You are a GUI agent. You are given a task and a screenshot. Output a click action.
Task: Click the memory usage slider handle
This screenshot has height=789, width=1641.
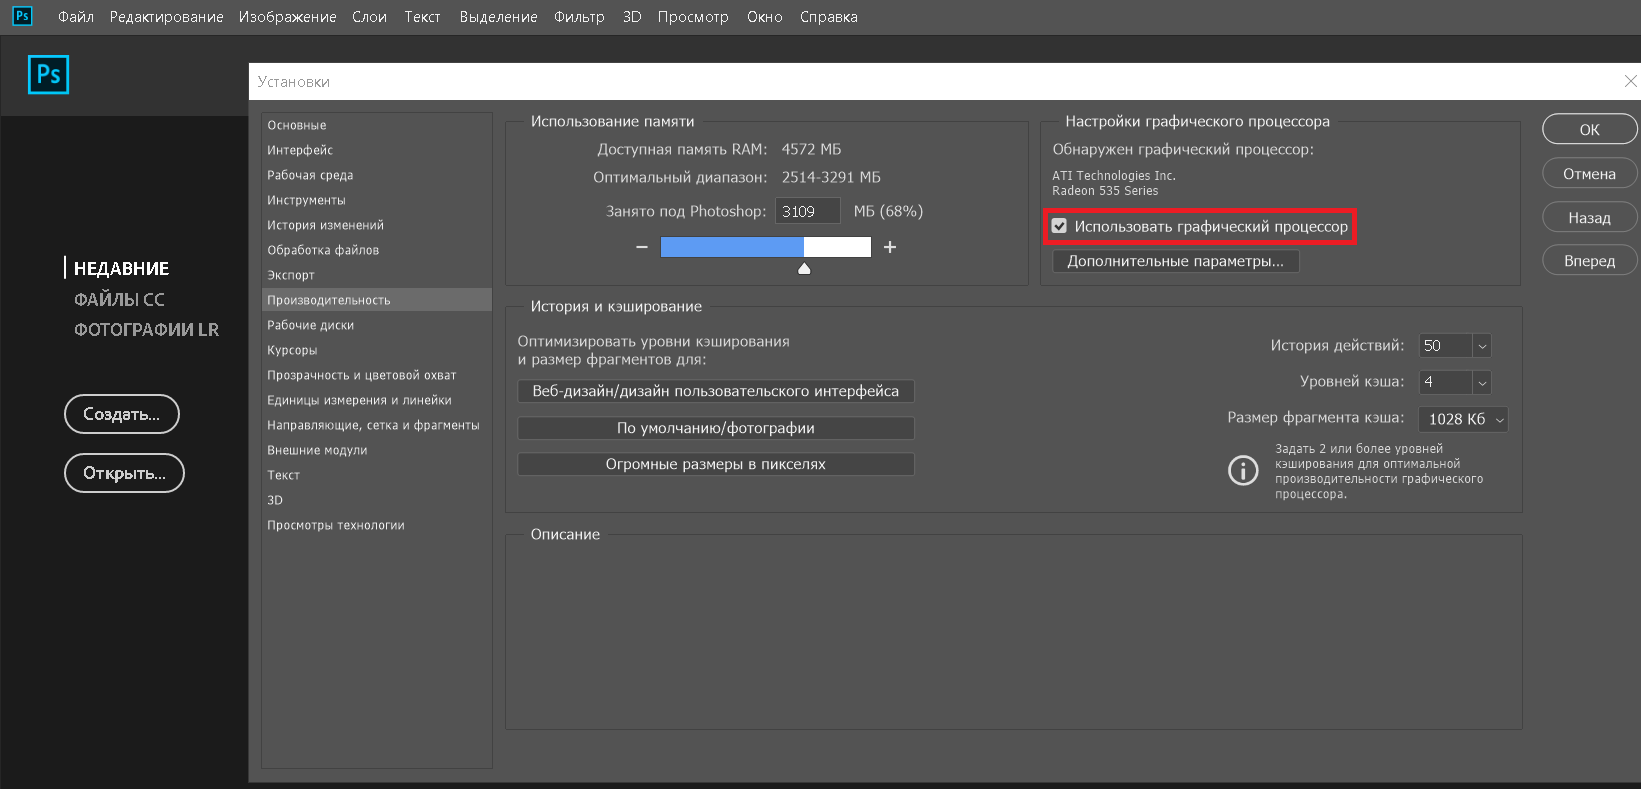pyautogui.click(x=804, y=268)
